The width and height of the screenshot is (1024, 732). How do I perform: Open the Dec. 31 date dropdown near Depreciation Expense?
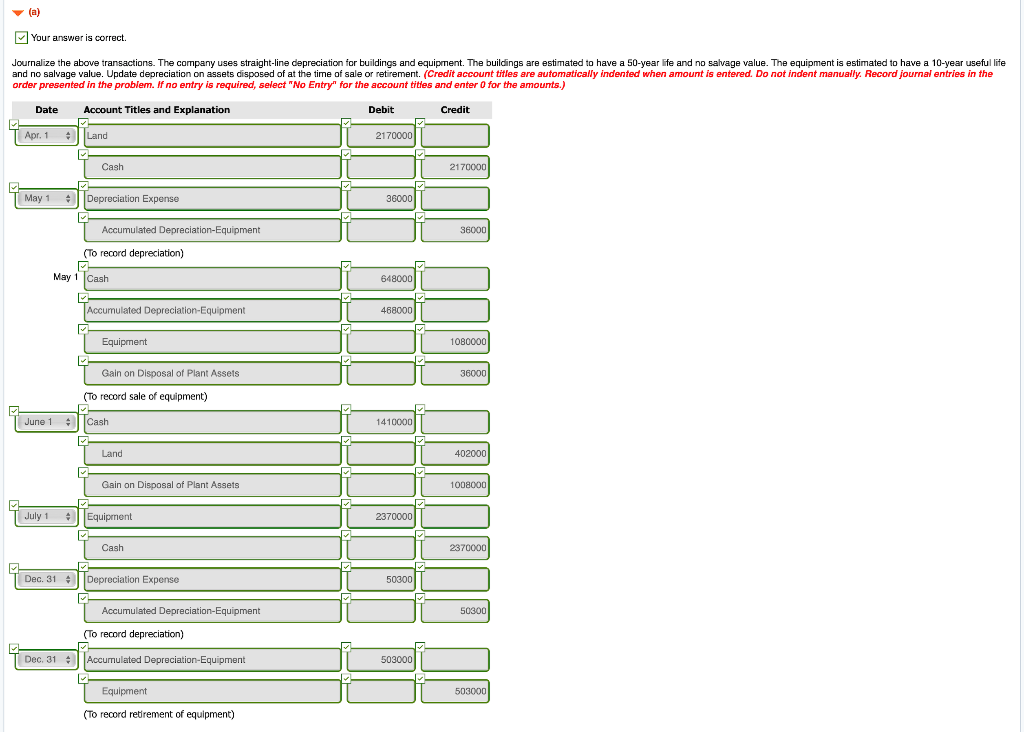[45, 579]
